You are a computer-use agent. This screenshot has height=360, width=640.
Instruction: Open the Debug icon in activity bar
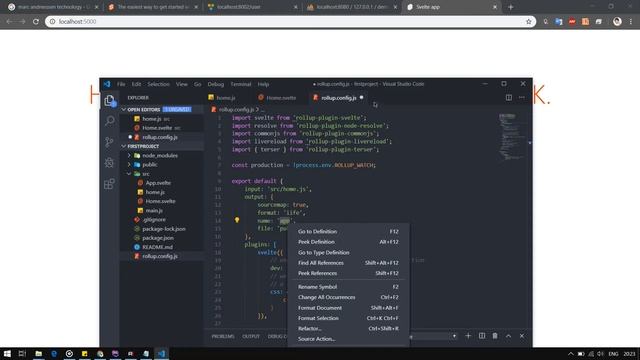[x=109, y=162]
